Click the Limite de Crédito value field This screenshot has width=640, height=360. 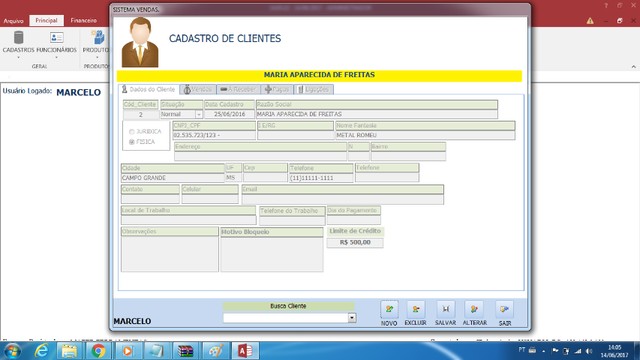click(x=355, y=242)
